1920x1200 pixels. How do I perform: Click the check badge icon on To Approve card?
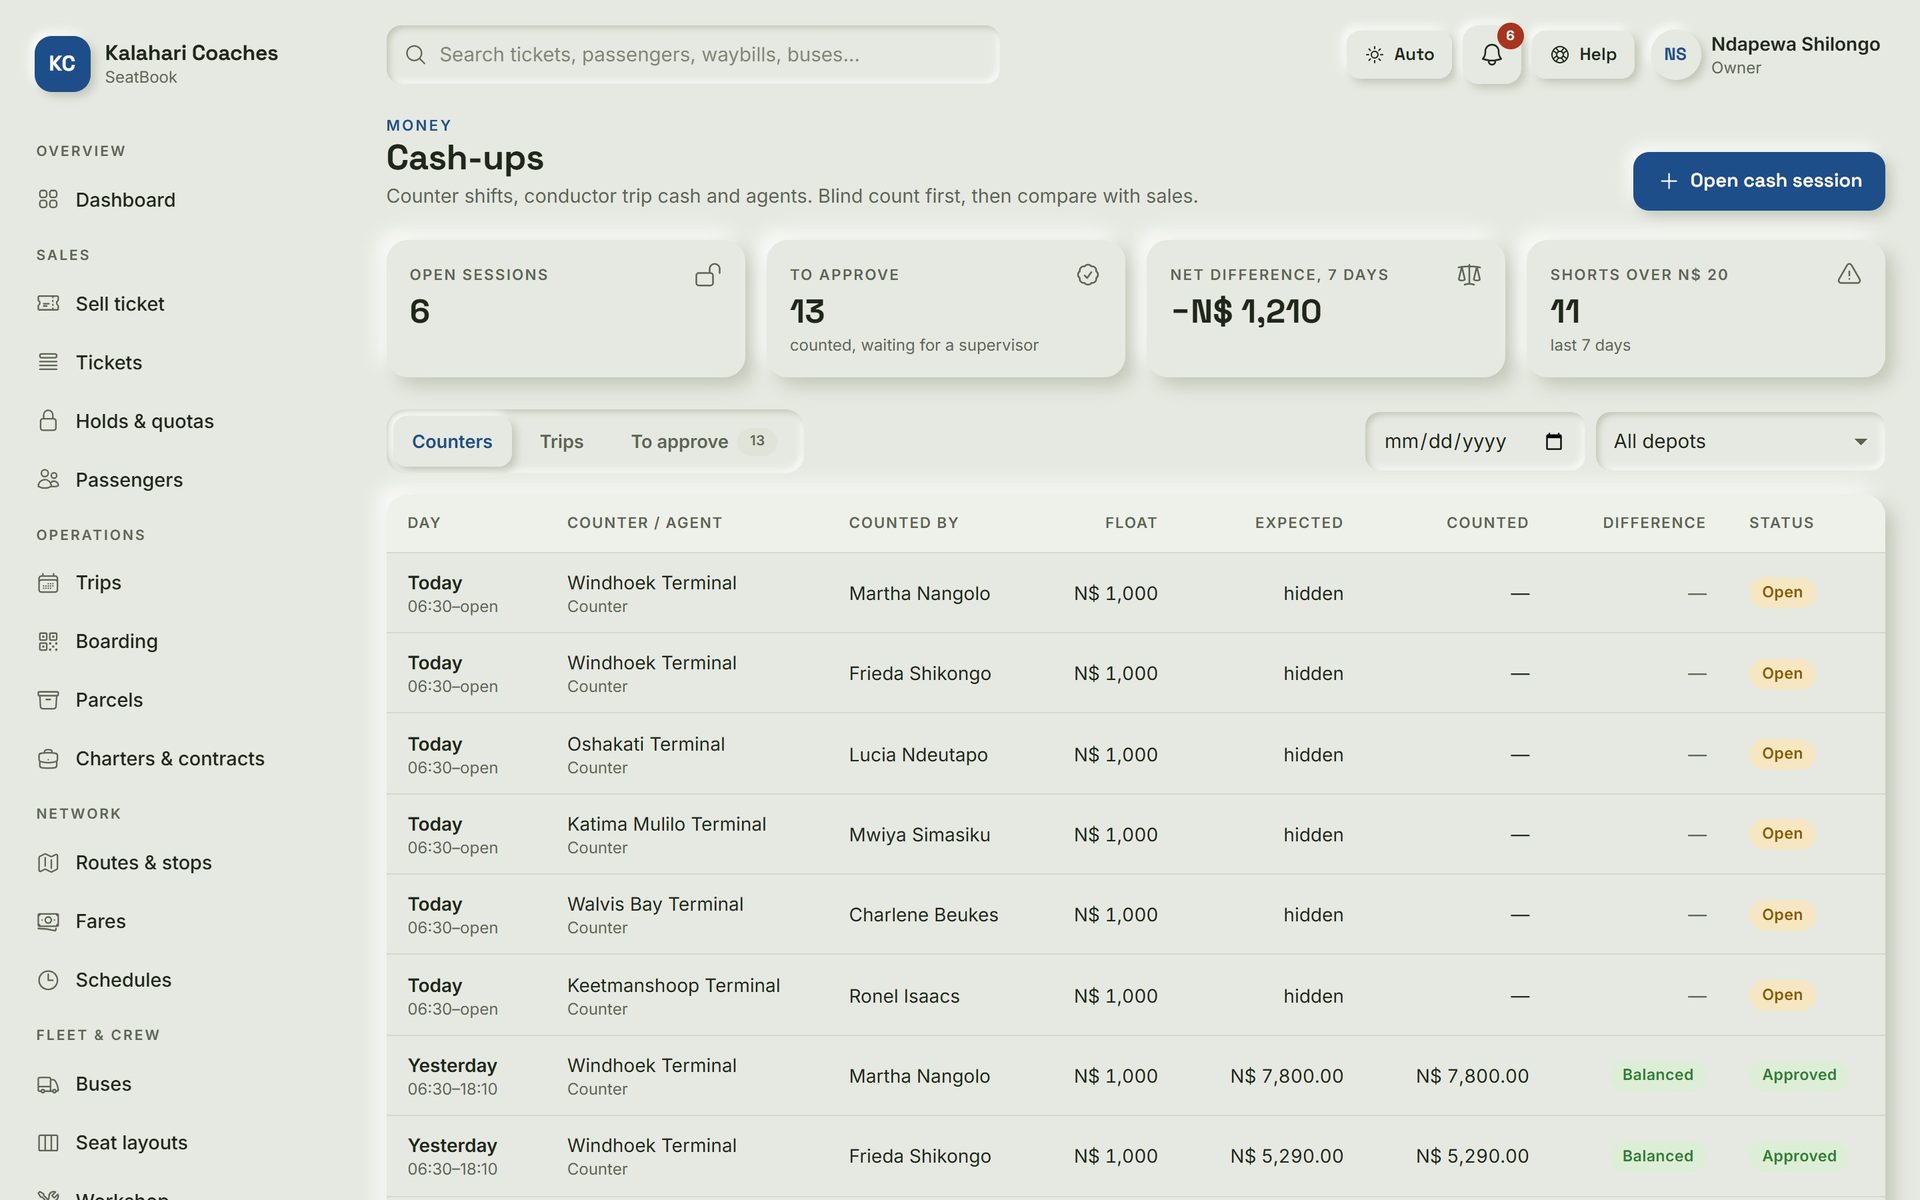click(x=1088, y=275)
